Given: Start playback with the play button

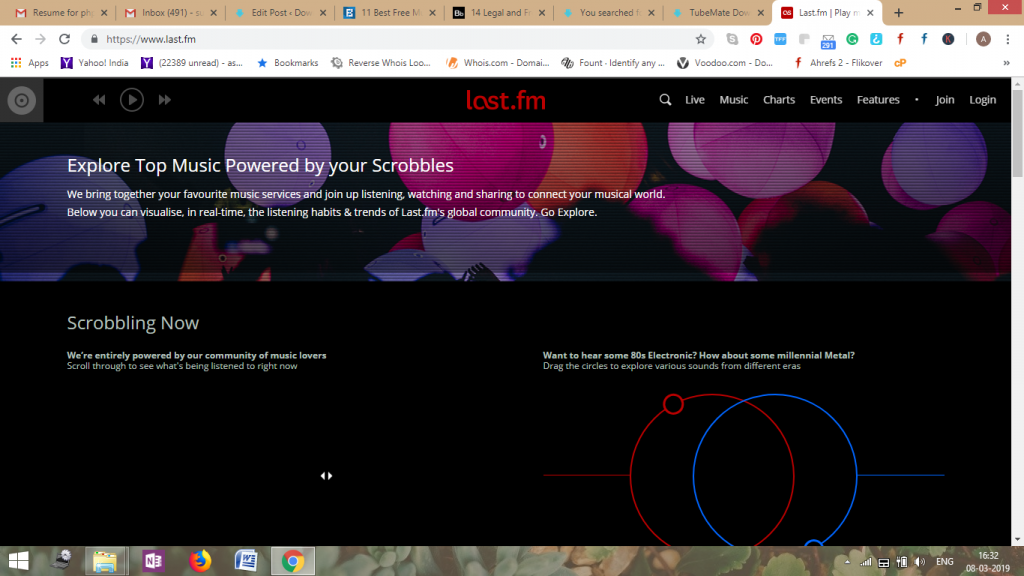Looking at the screenshot, I should pyautogui.click(x=132, y=100).
